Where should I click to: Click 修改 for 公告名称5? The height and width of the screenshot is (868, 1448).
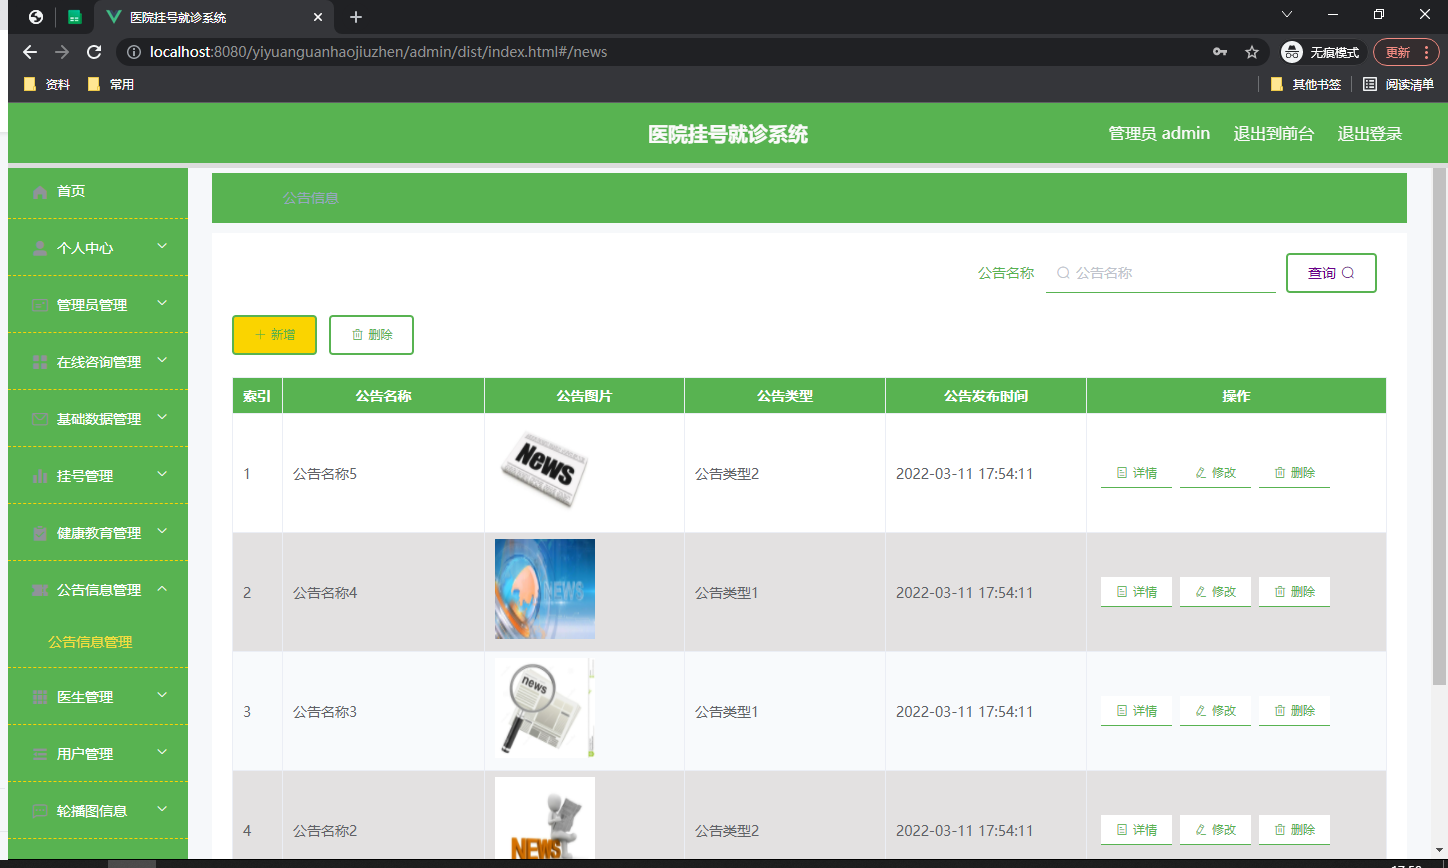coord(1215,473)
